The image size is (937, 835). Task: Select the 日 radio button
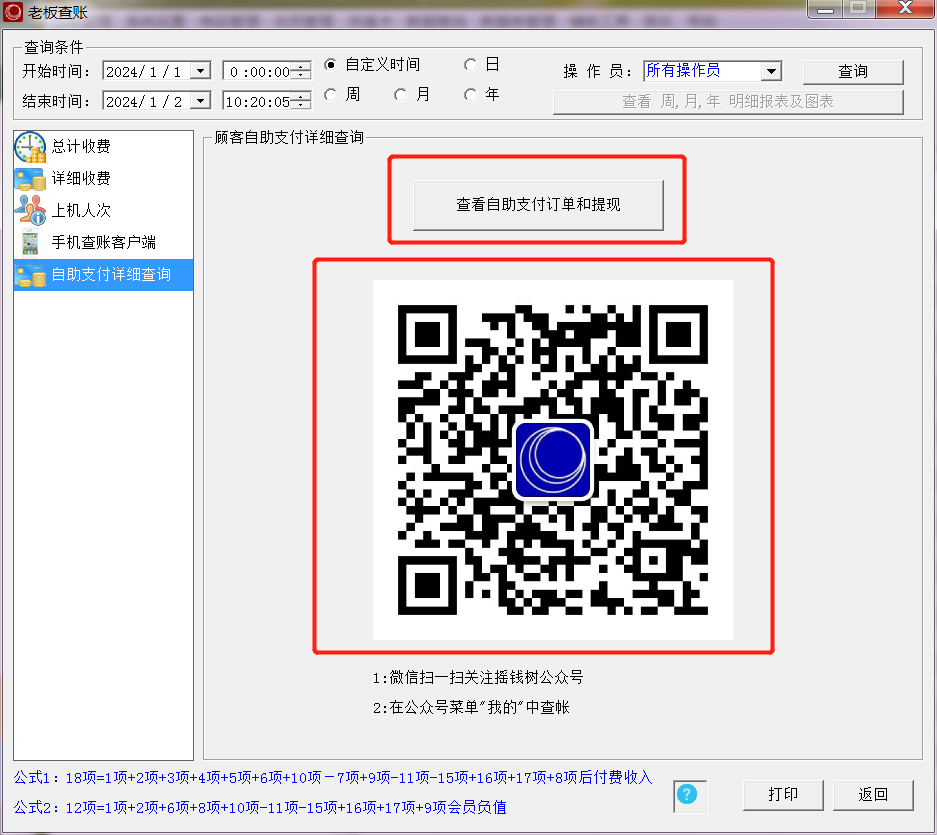pyautogui.click(x=470, y=64)
